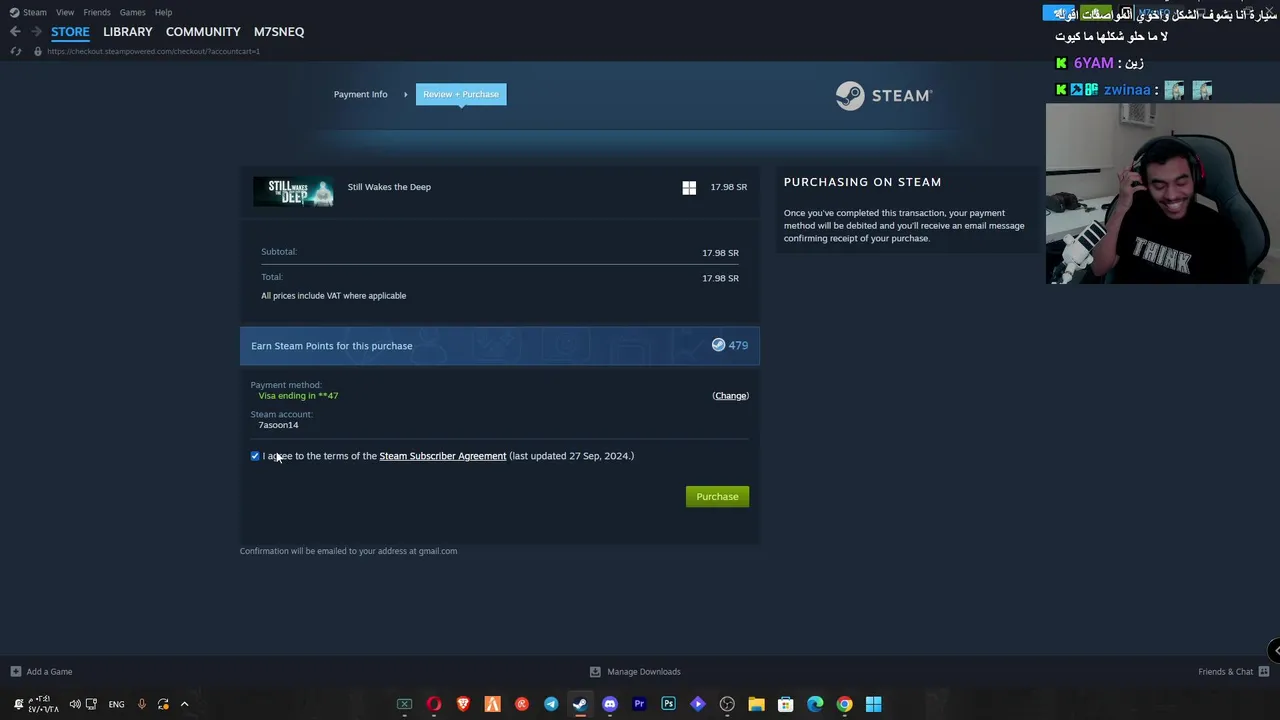Open the Still Wakes the Deep thumbnail
Screen dimensions: 1280x720
click(293, 191)
